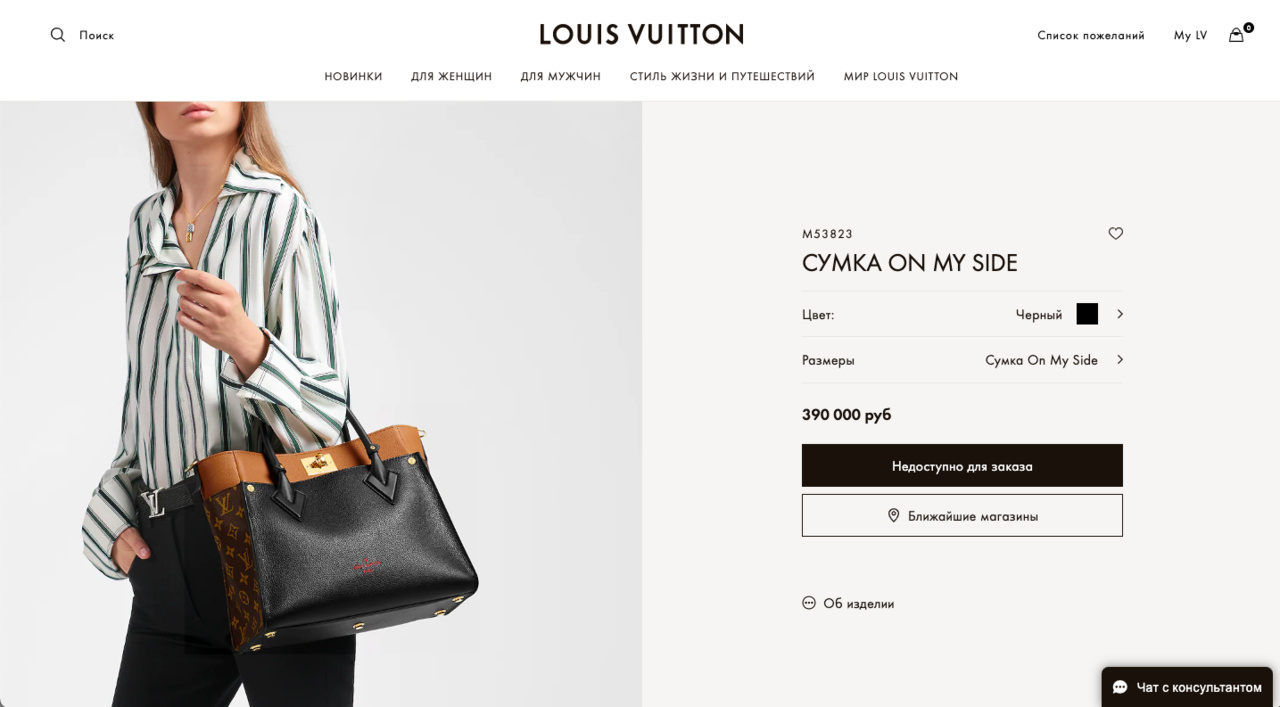1280x707 pixels.
Task: Click the Поиск search field
Action: tap(96, 35)
